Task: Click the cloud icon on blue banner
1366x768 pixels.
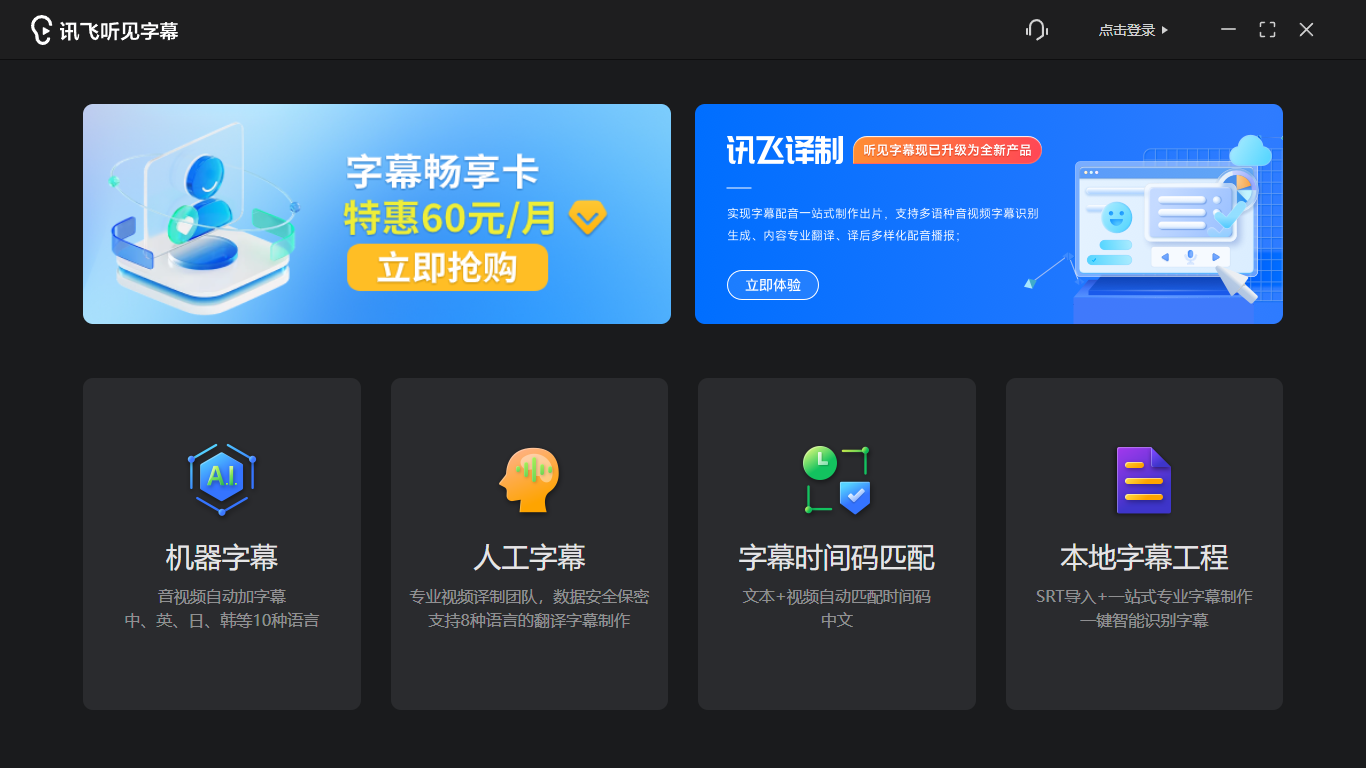Action: [1250, 151]
